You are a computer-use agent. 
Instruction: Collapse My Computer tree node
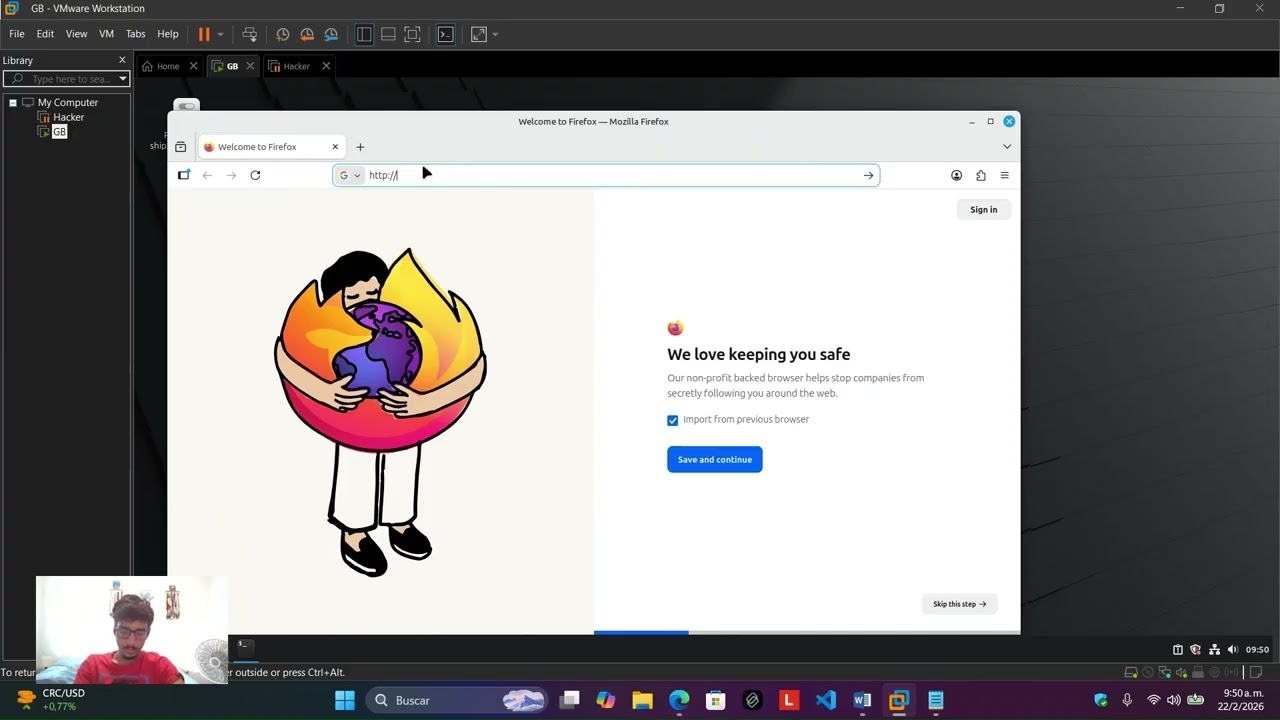pyautogui.click(x=13, y=103)
